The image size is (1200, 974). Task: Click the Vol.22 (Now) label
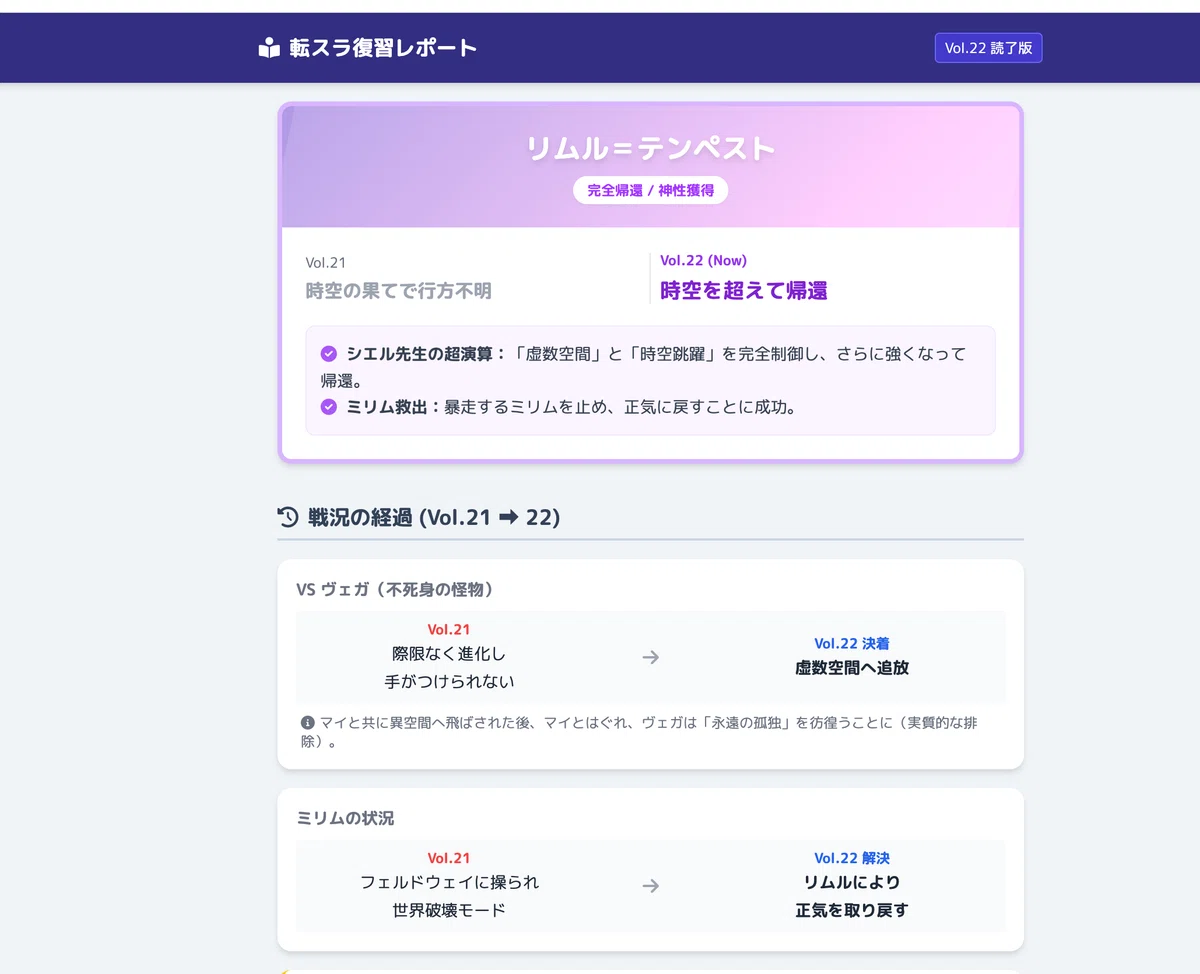703,261
